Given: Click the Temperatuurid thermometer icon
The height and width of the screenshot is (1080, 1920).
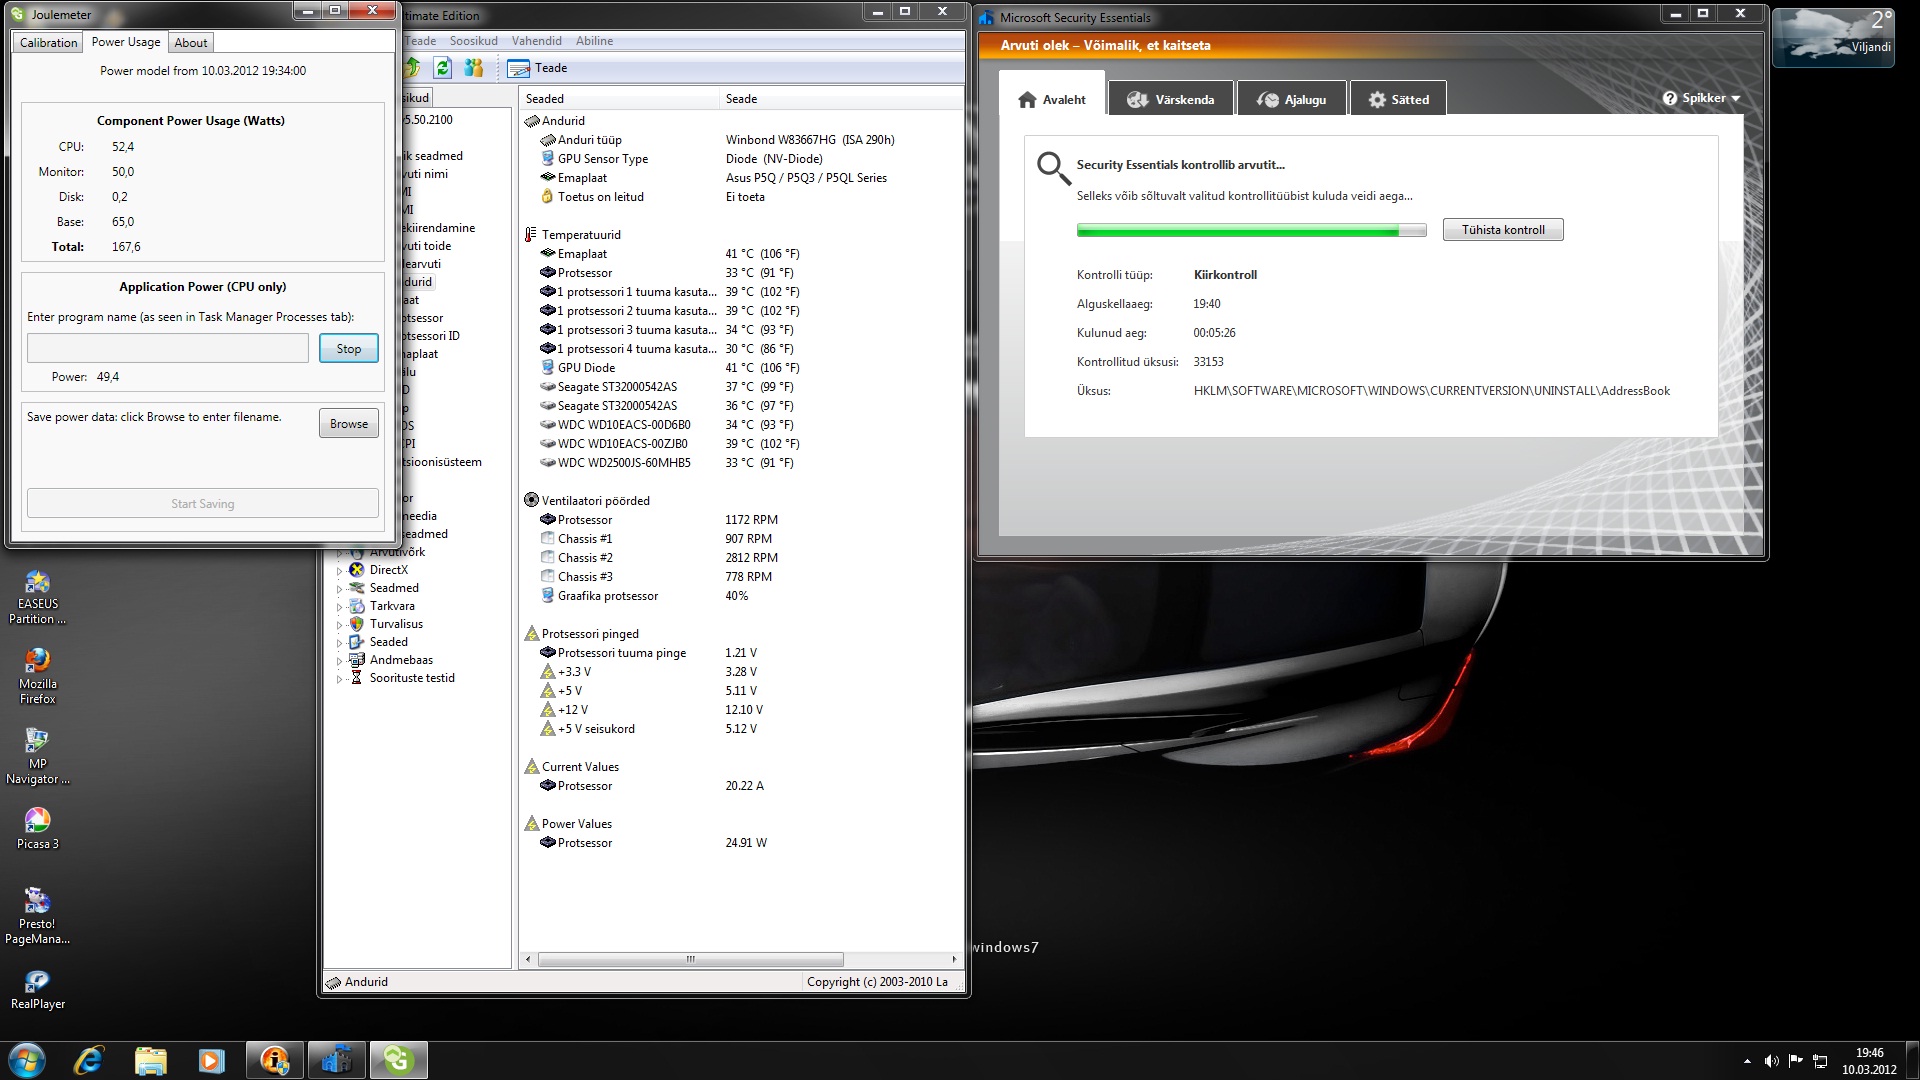Looking at the screenshot, I should 531,235.
